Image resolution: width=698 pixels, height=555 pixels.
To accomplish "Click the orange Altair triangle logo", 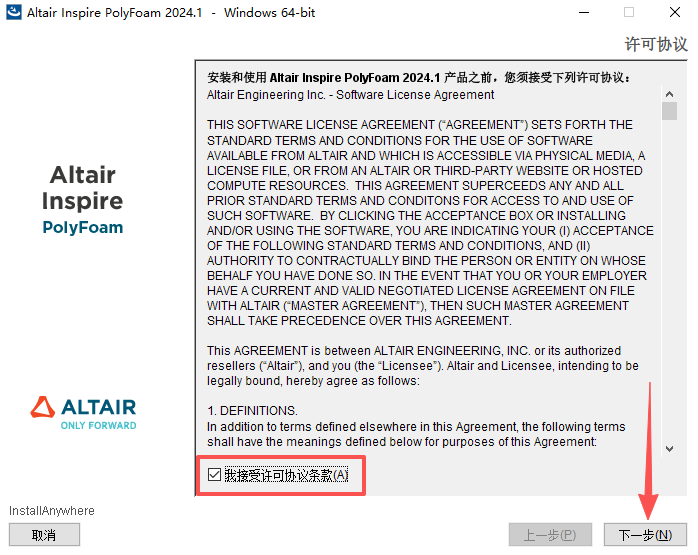I will point(43,406).
